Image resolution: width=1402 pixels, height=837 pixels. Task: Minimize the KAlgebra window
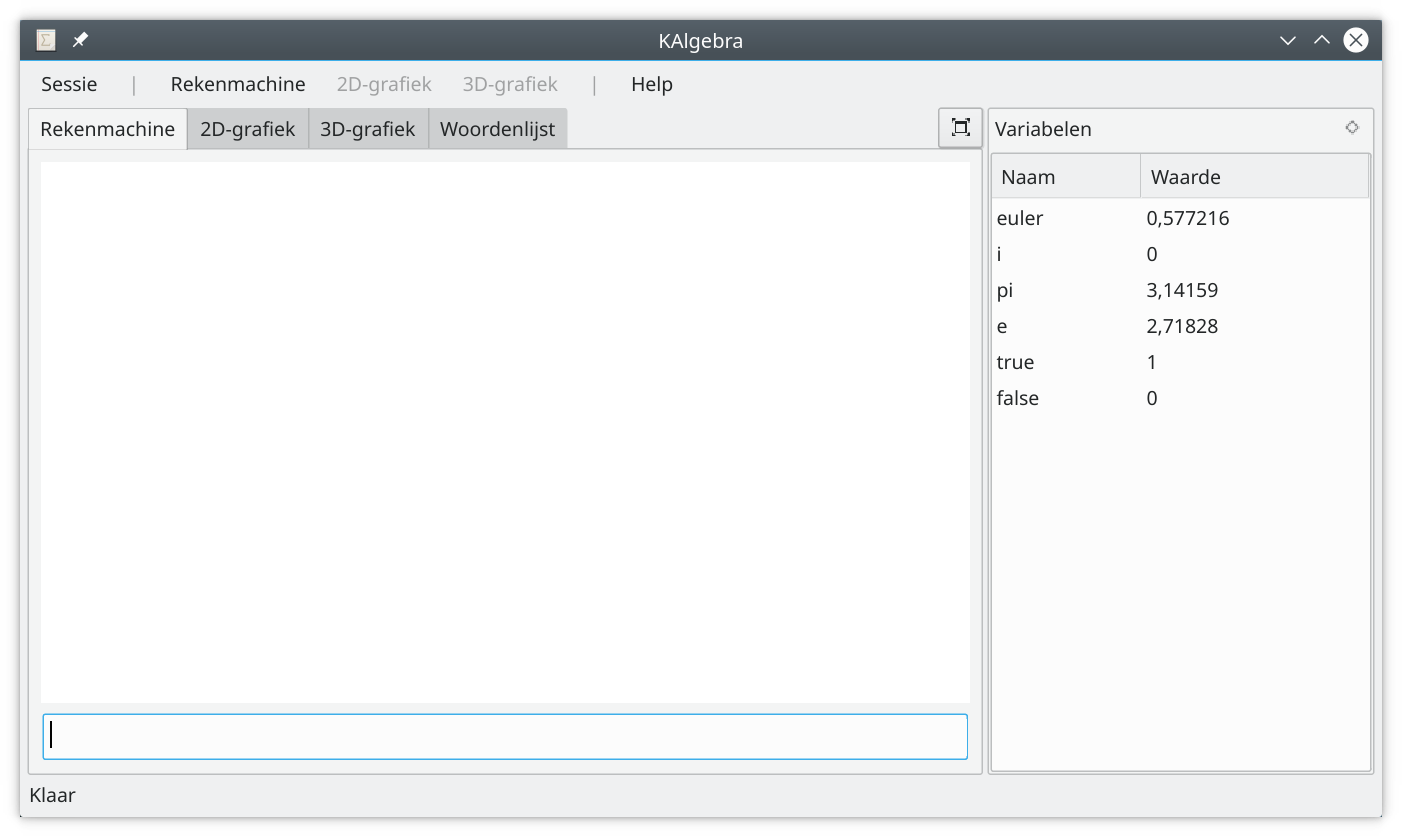tap(1288, 40)
